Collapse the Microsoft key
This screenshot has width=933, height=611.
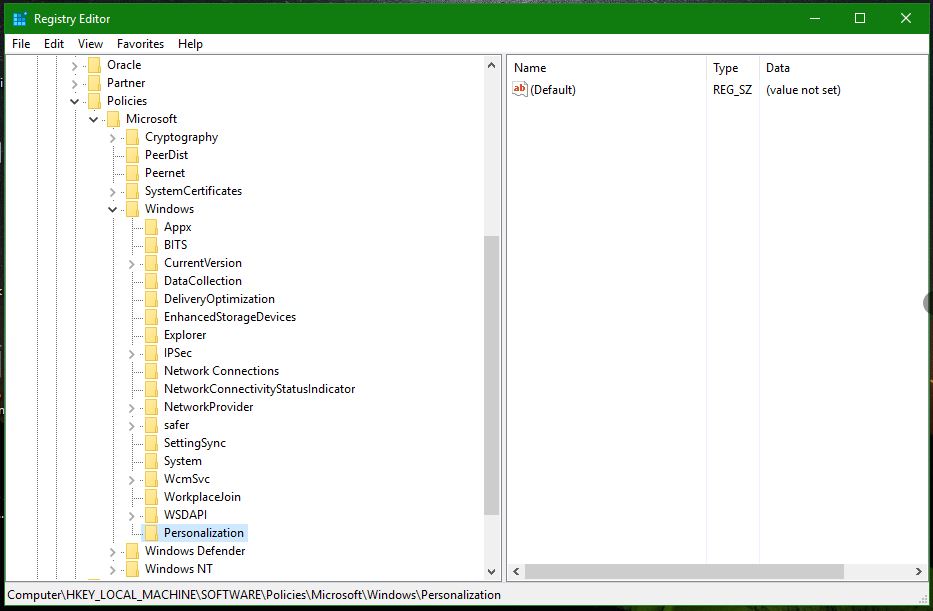coord(93,120)
